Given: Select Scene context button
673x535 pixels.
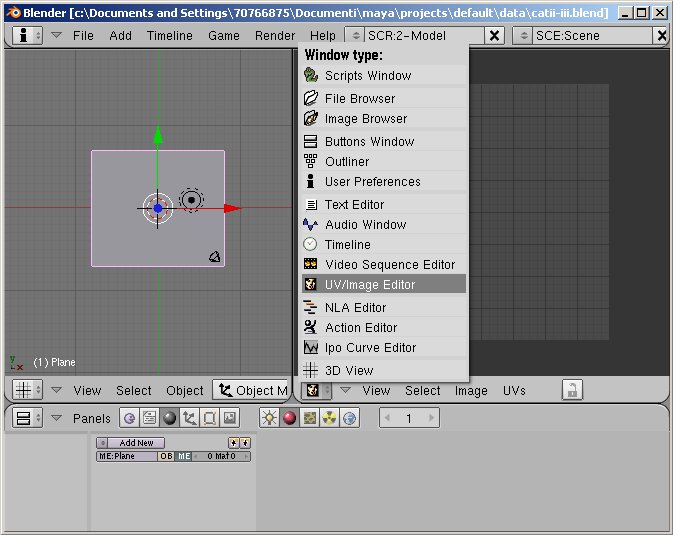Looking at the screenshot, I should click(x=230, y=418).
